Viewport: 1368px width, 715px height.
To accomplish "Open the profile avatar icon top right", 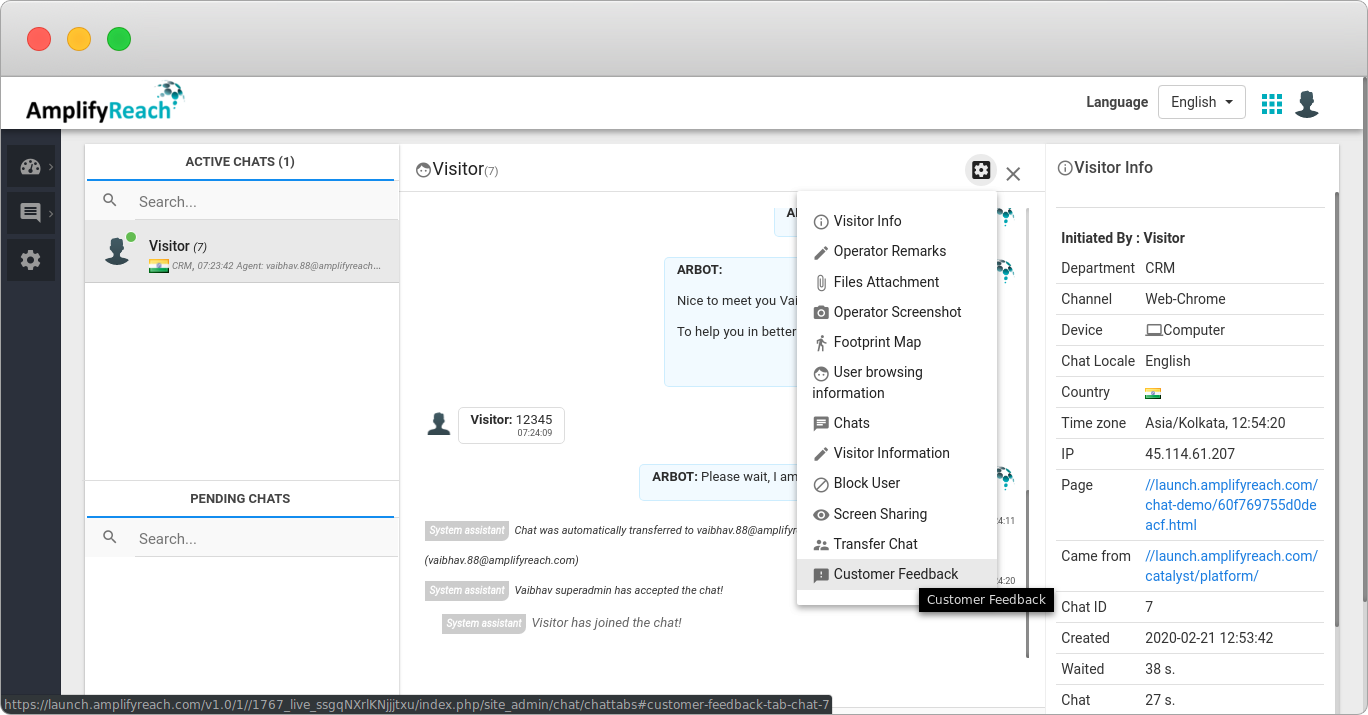I will click(1307, 102).
